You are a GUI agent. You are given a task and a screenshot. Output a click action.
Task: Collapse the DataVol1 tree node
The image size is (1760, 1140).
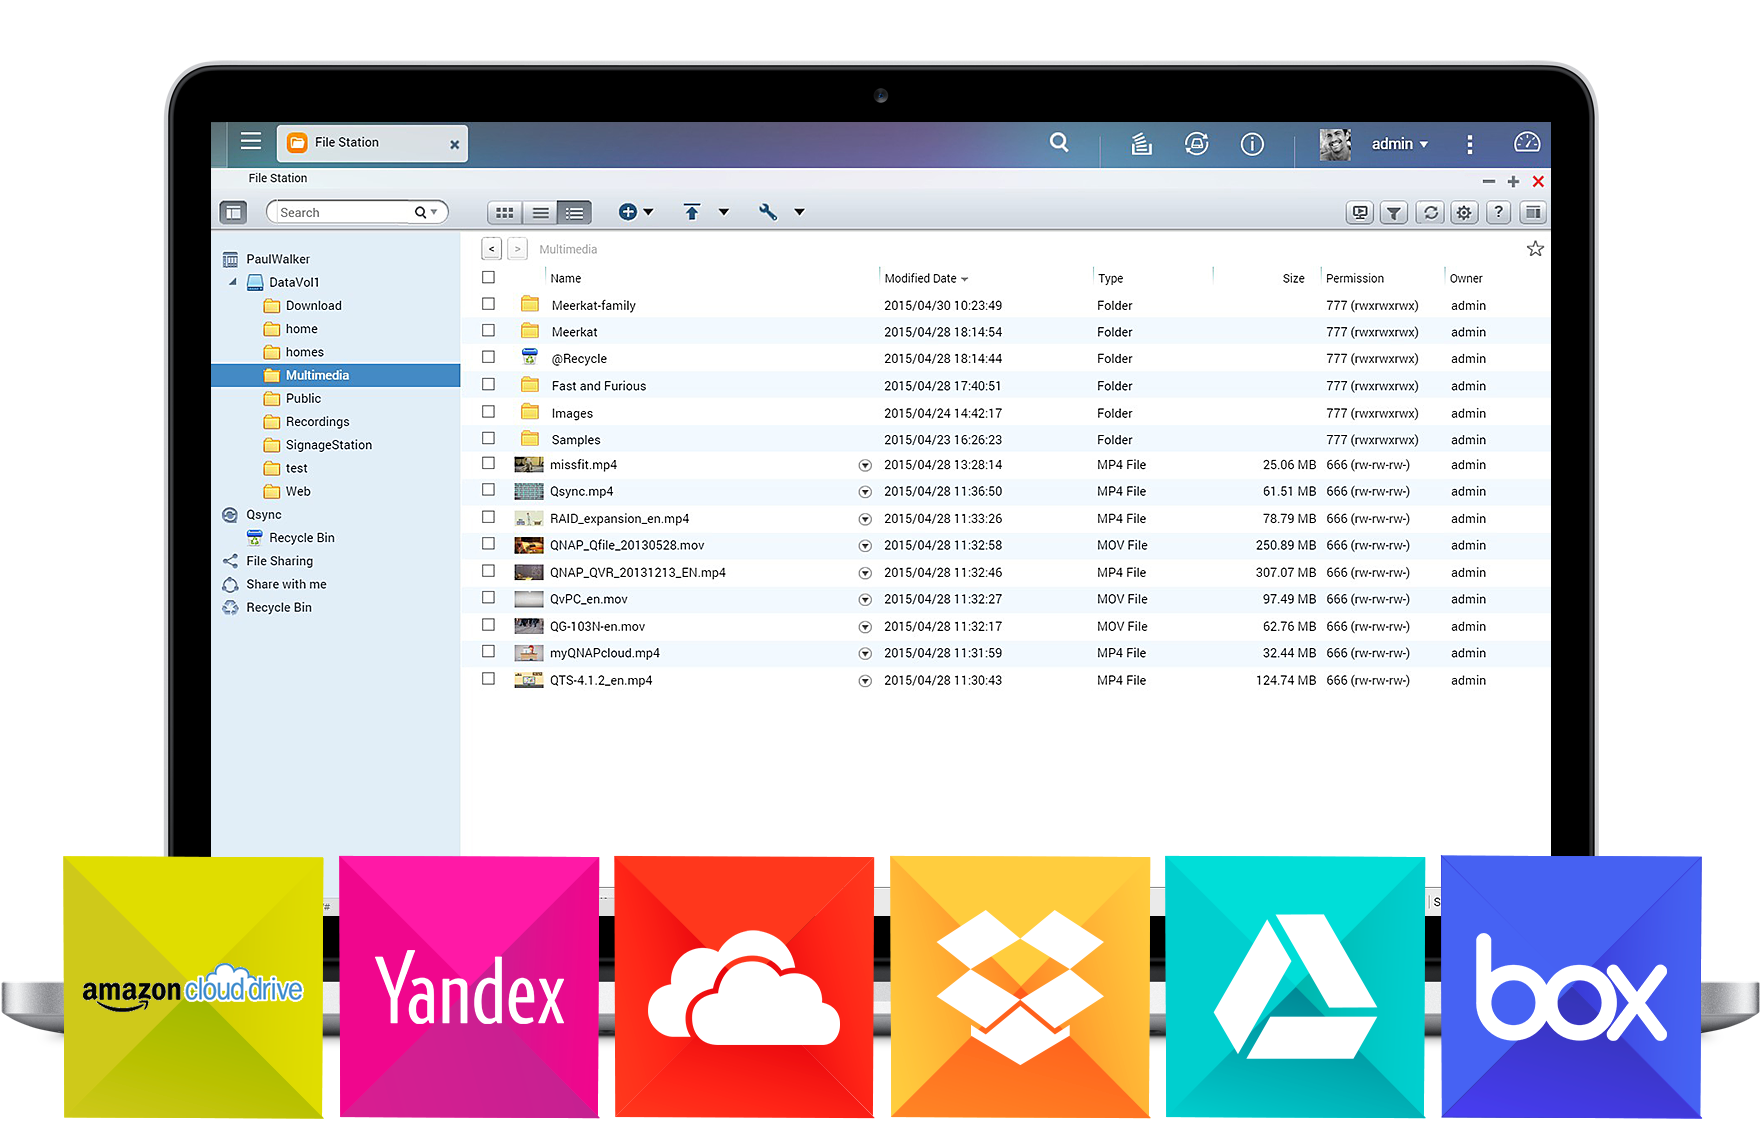click(x=233, y=282)
